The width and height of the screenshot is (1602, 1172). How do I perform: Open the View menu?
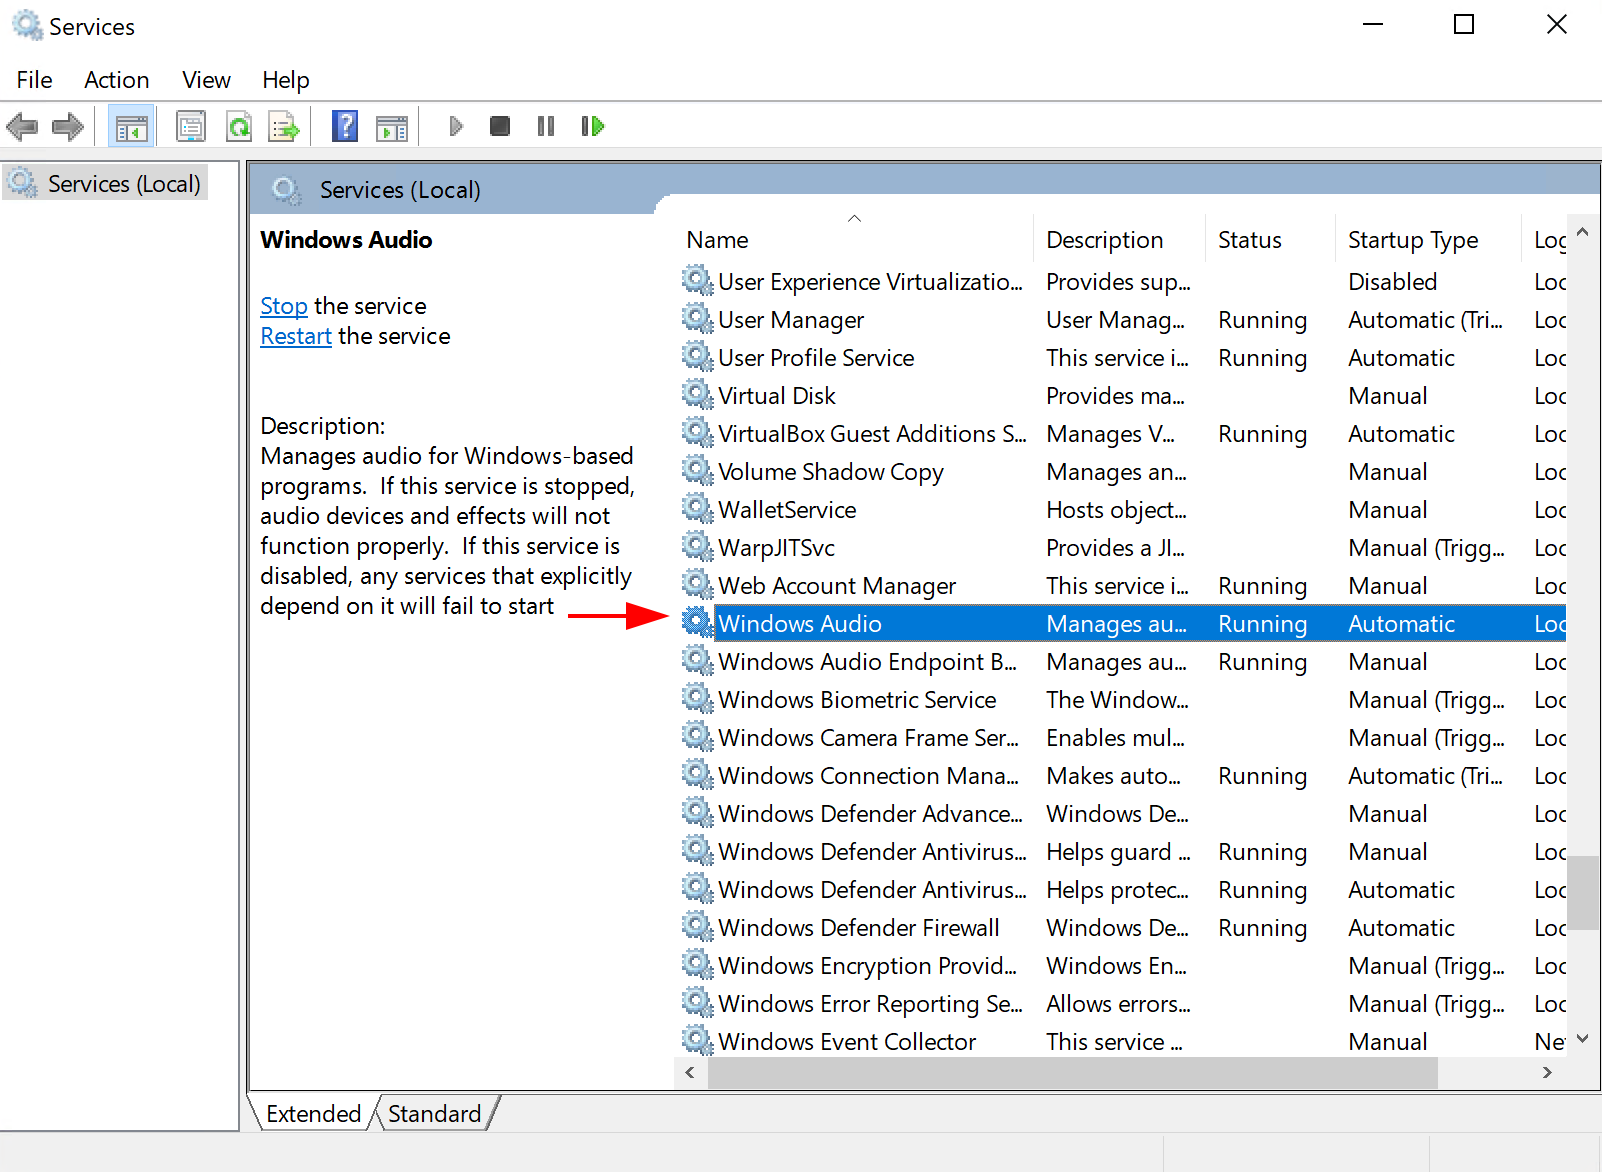pos(205,79)
